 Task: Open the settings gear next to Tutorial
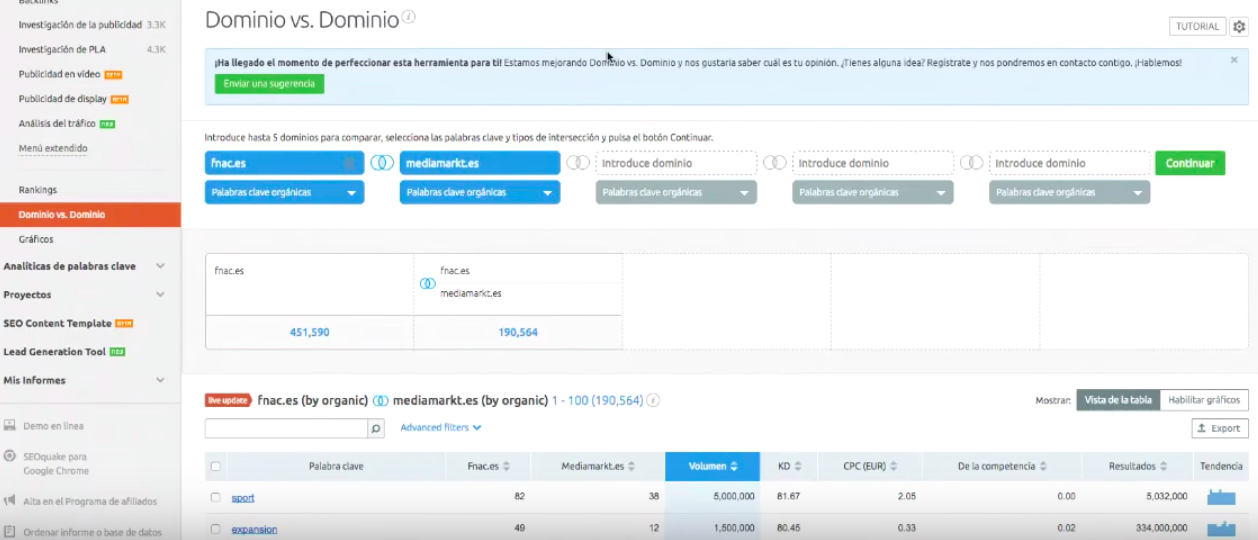(1239, 27)
